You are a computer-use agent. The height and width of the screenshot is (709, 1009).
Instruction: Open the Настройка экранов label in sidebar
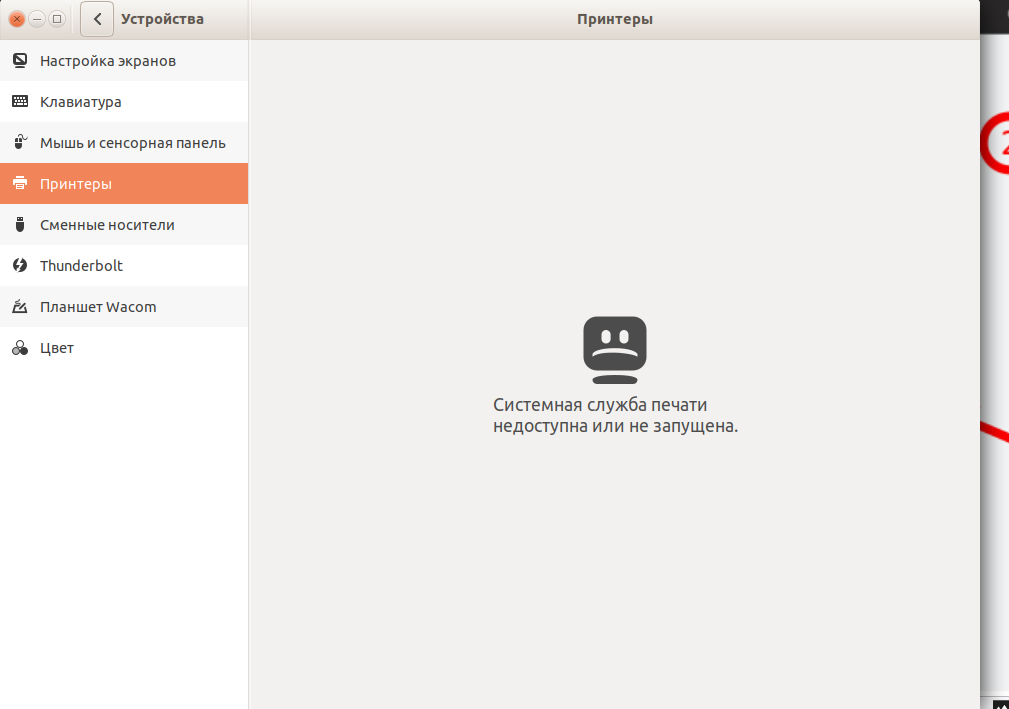(x=108, y=61)
